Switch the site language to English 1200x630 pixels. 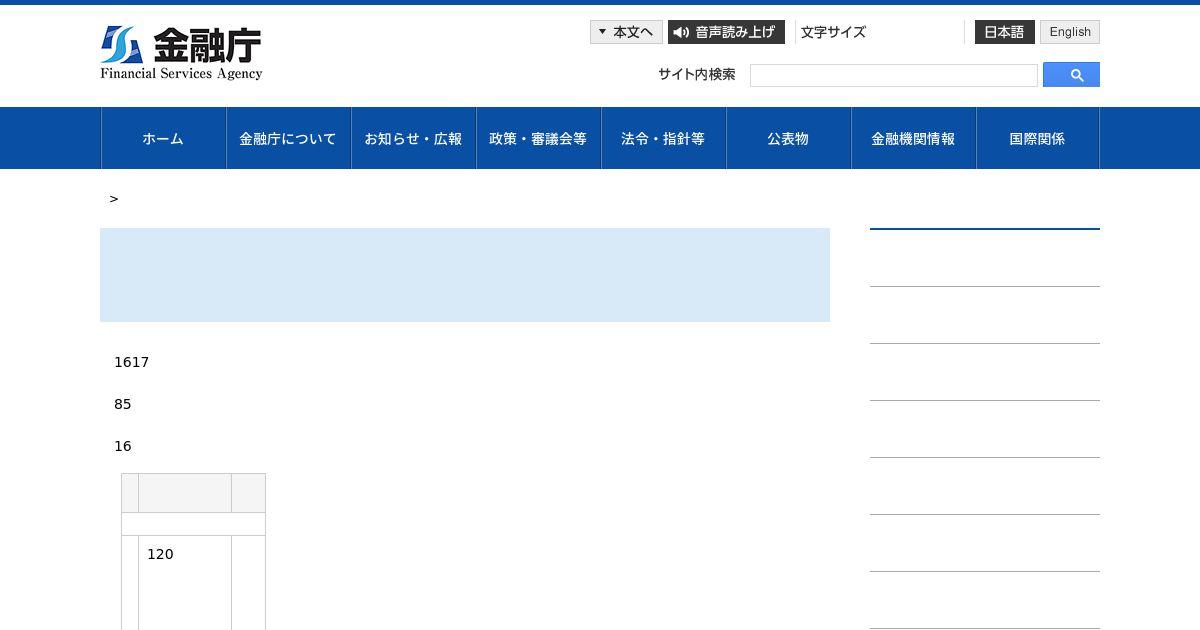click(x=1070, y=32)
